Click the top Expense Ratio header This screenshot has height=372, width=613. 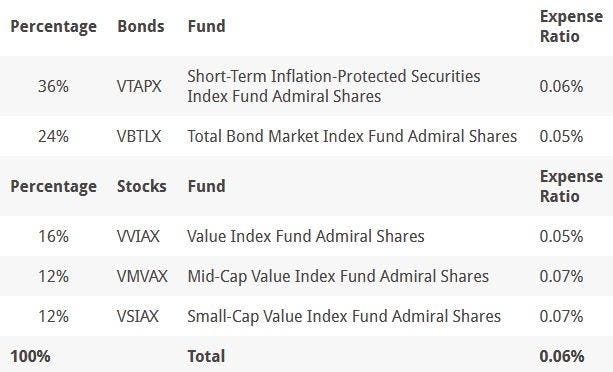(571, 26)
